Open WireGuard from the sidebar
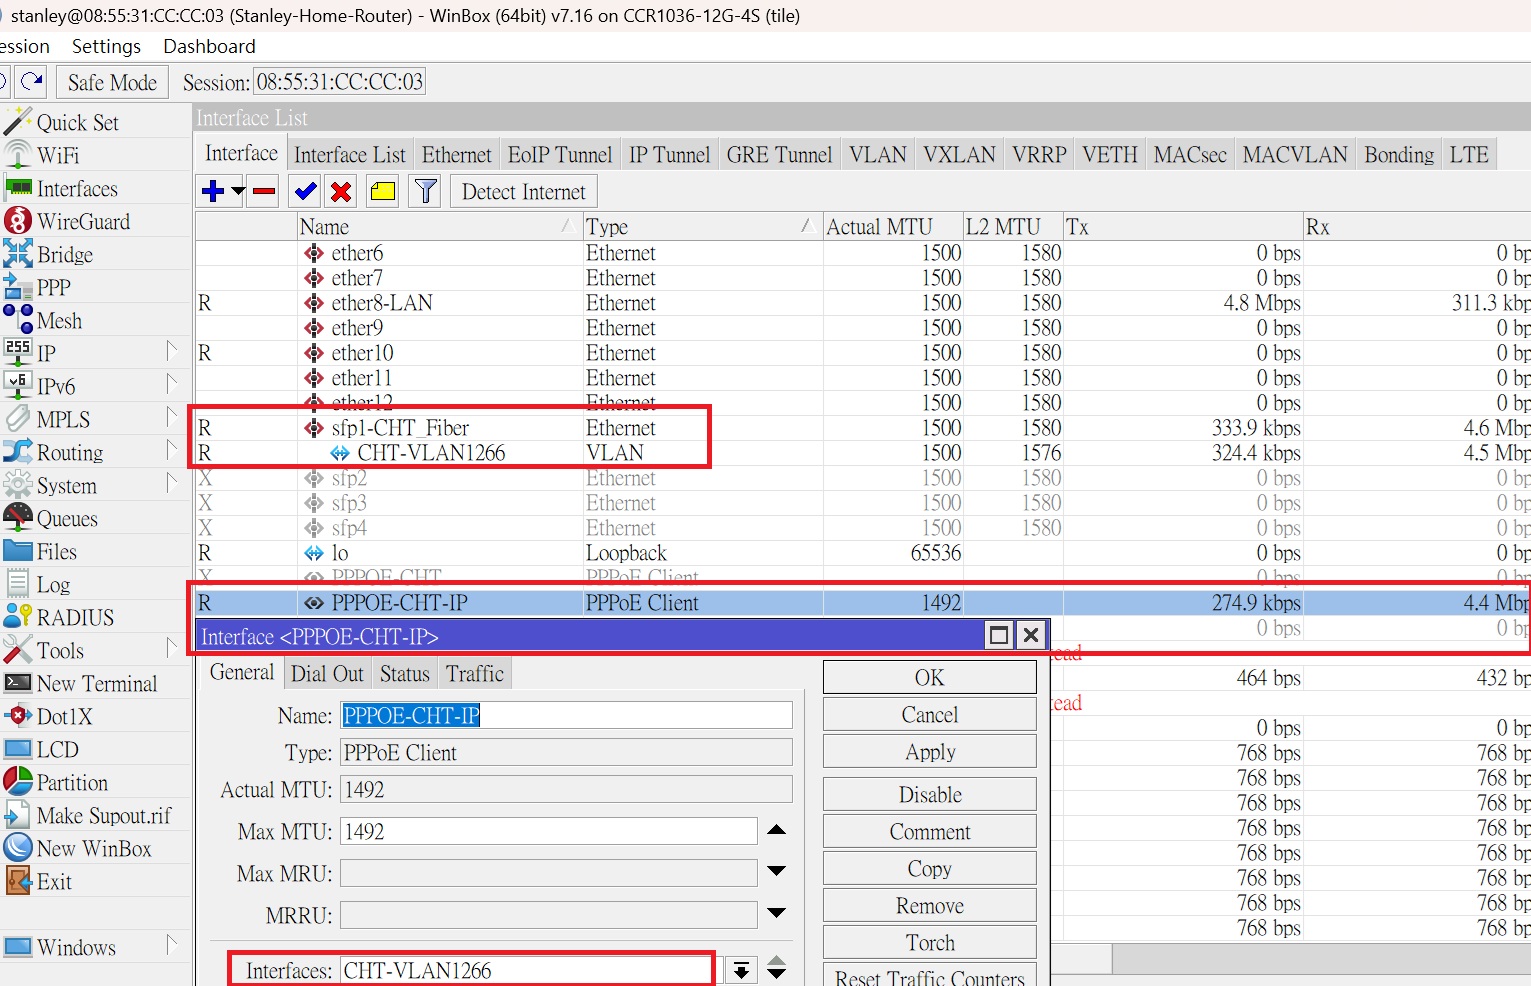 83,221
